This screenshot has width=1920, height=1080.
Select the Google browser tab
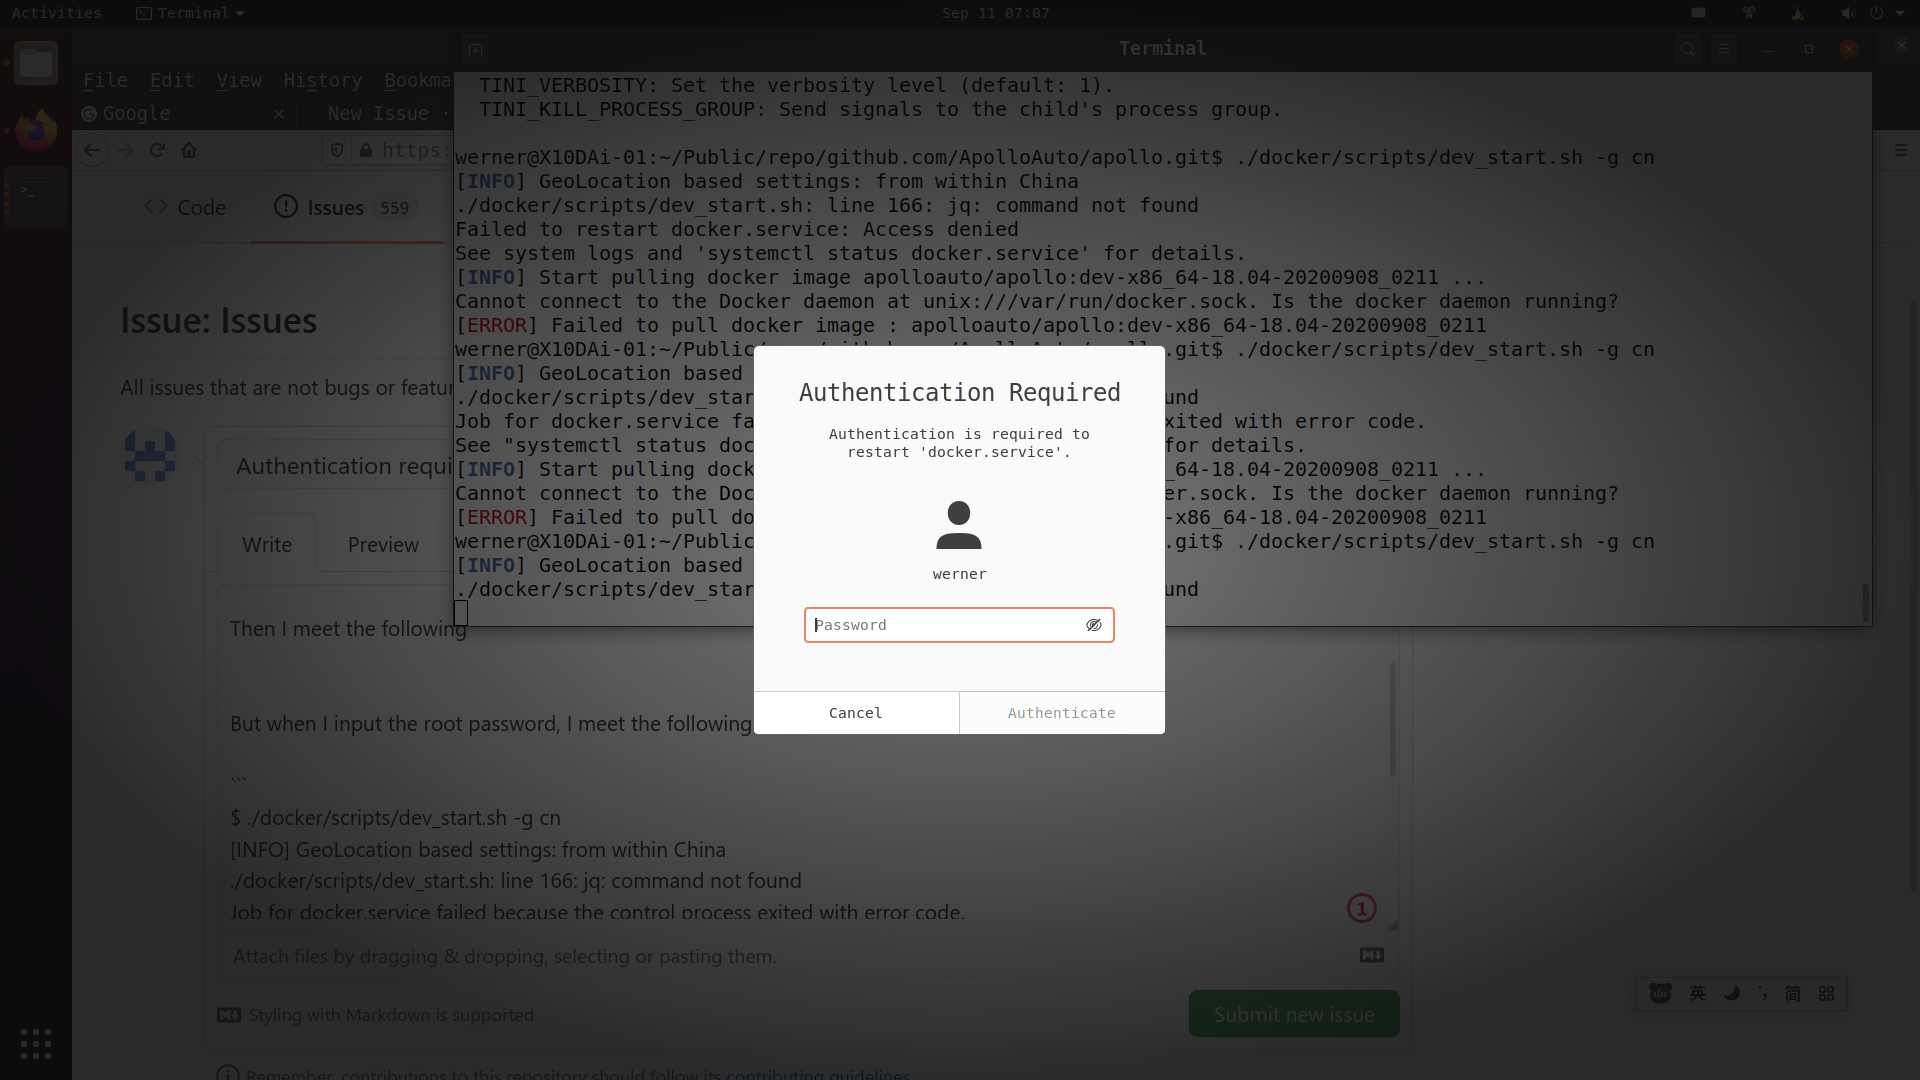(140, 113)
